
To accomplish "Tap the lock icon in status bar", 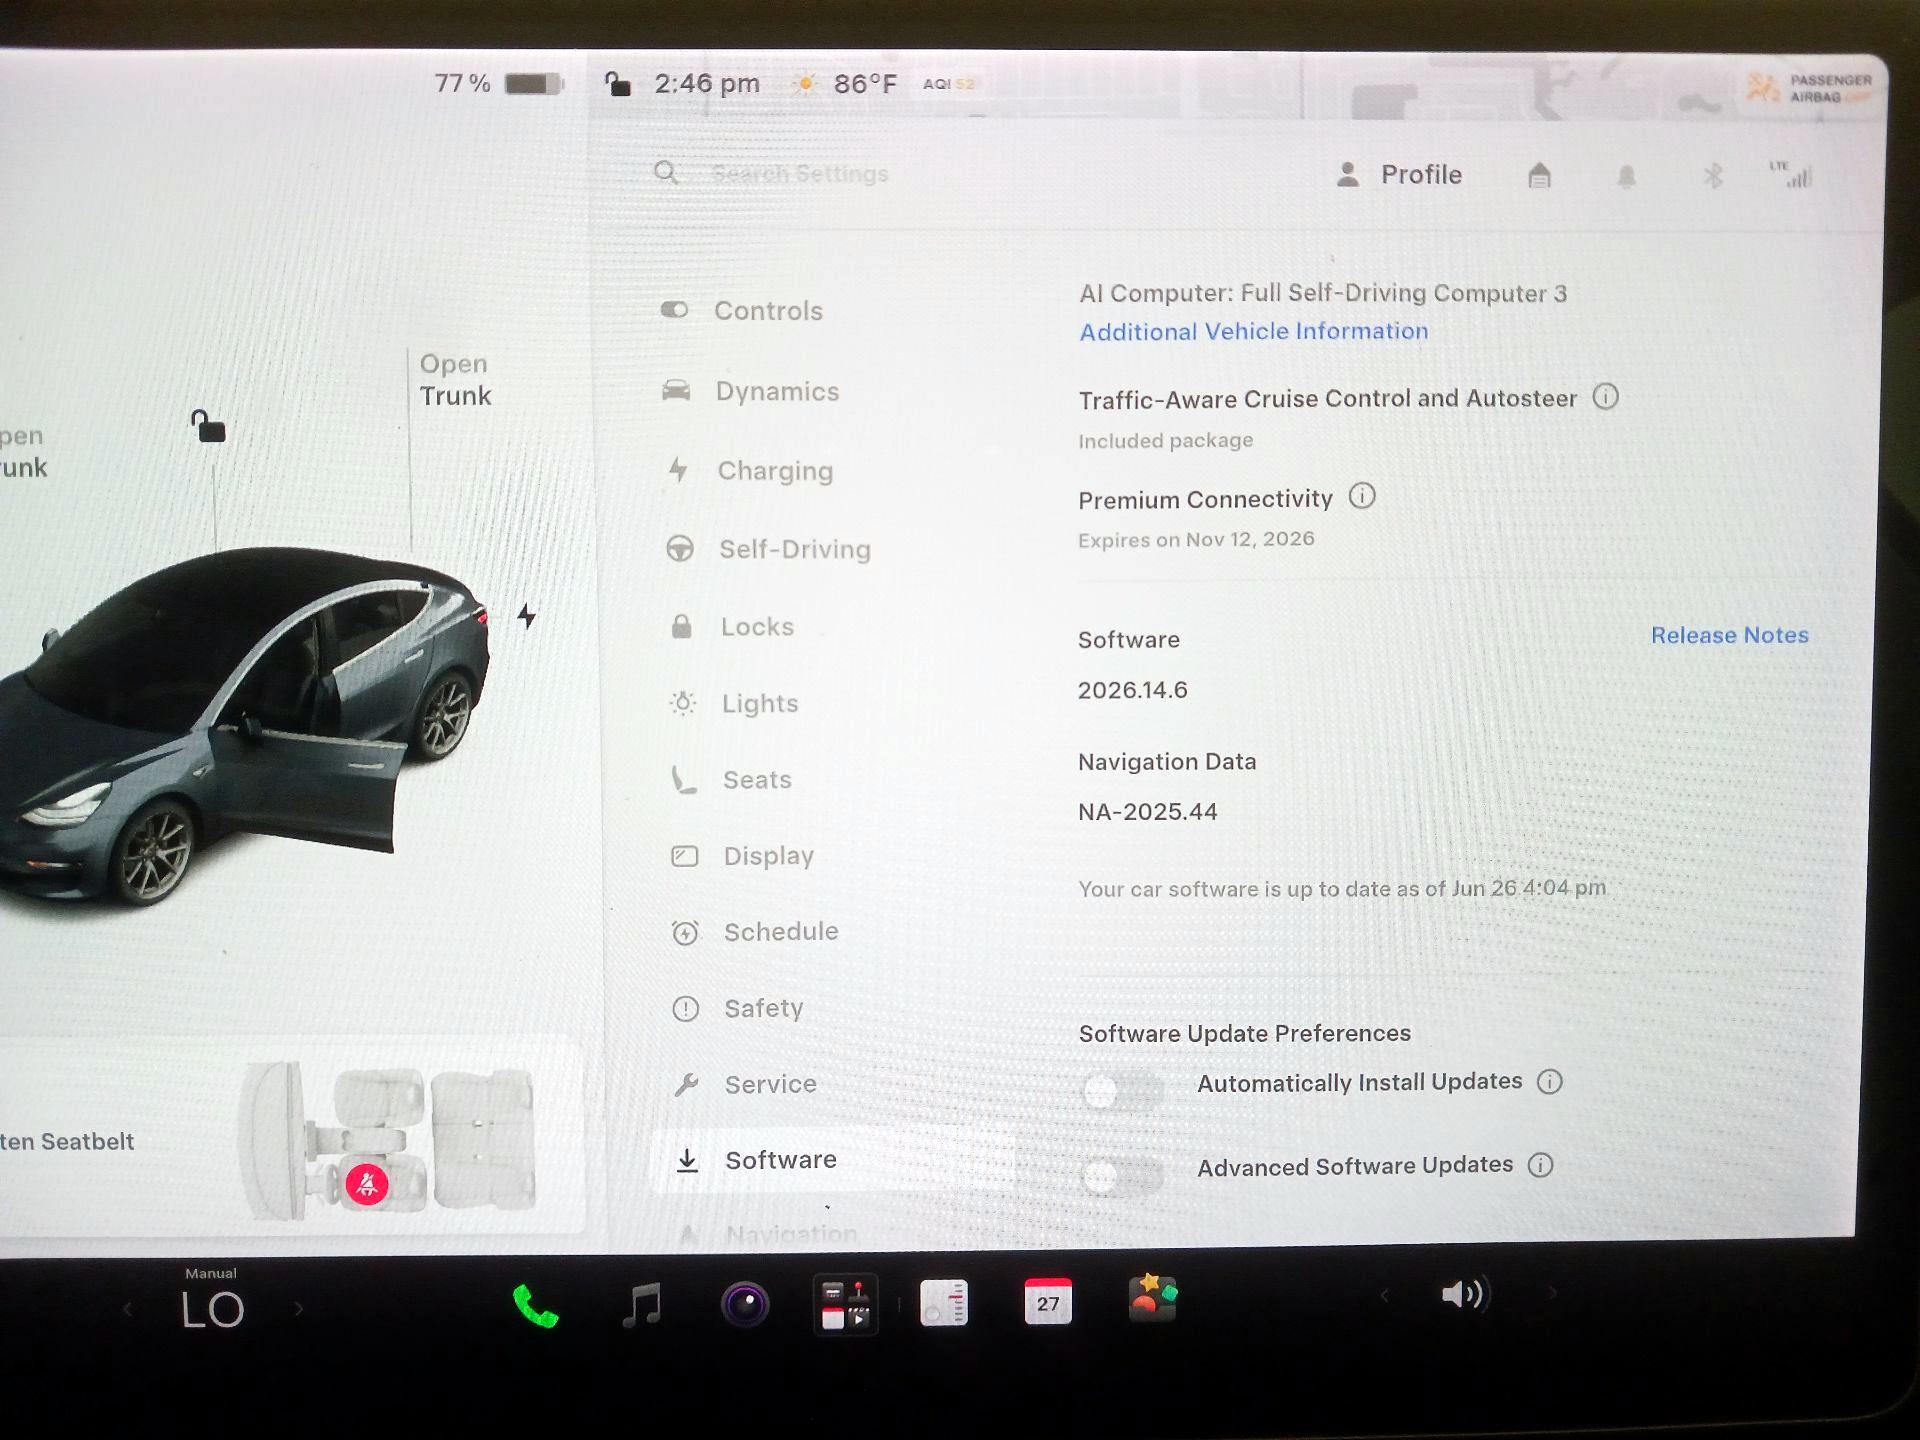I will (x=618, y=84).
